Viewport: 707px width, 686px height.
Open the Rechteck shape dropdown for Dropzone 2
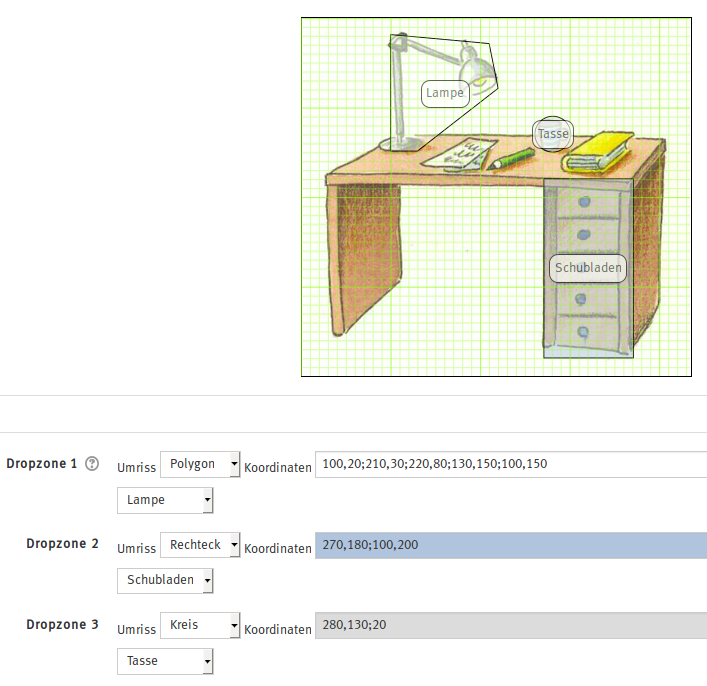(200, 545)
